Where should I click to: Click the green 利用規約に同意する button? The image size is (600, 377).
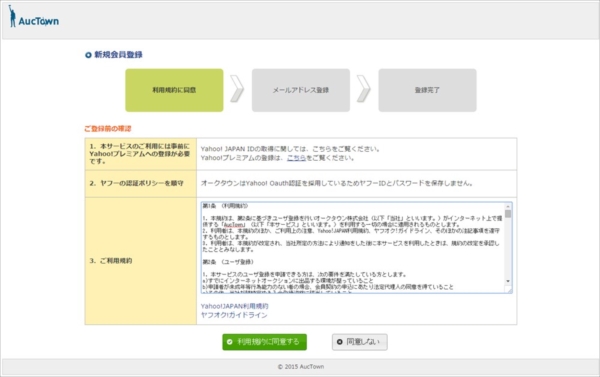(264, 342)
